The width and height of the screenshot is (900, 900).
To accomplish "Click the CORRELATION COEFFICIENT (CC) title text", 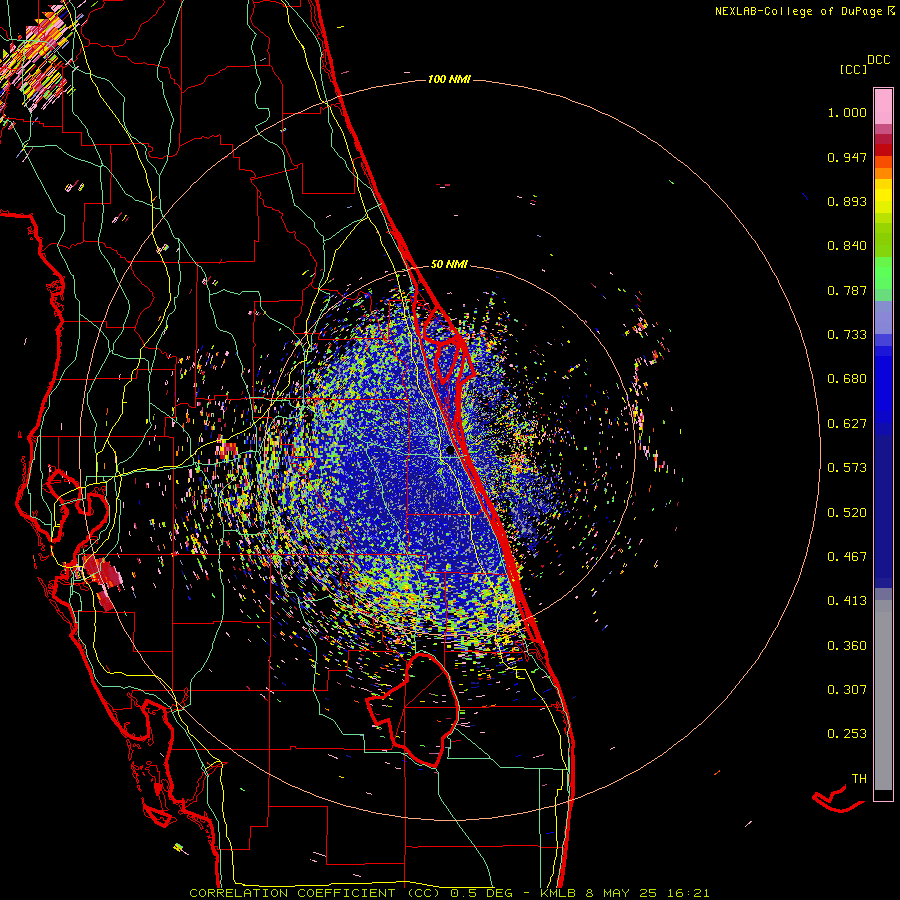I will [315, 893].
